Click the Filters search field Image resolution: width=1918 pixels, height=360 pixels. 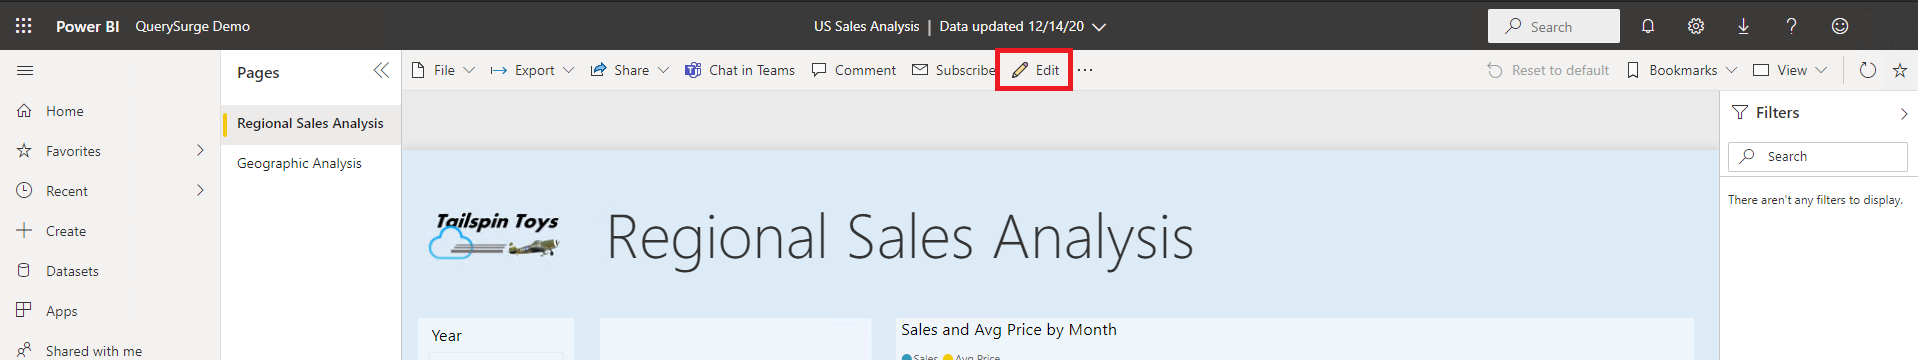tap(1817, 157)
